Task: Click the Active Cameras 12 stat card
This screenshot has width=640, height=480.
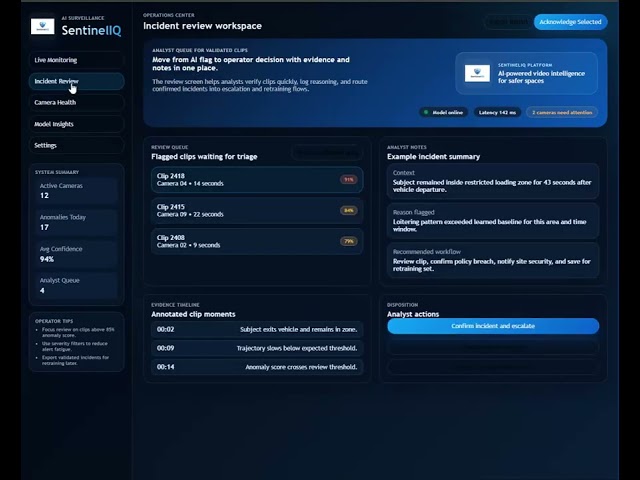Action: (76, 191)
